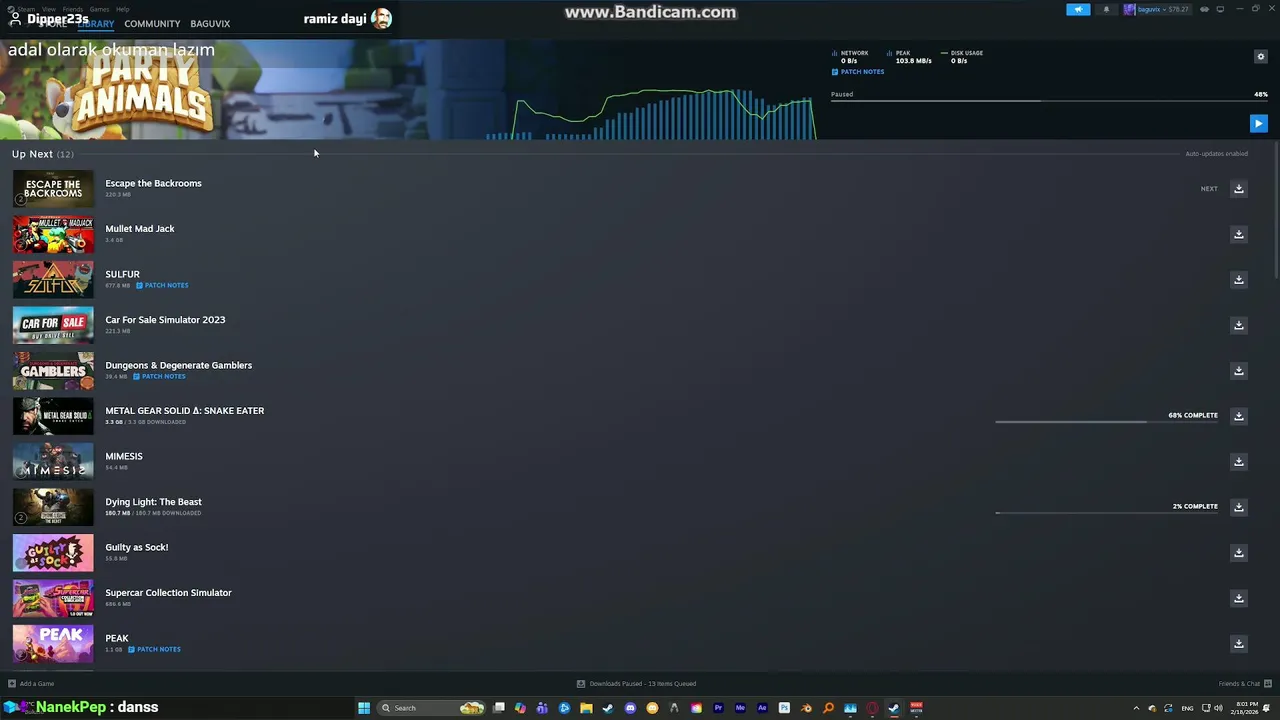Open the Friends & Chat panel

(x=1244, y=684)
